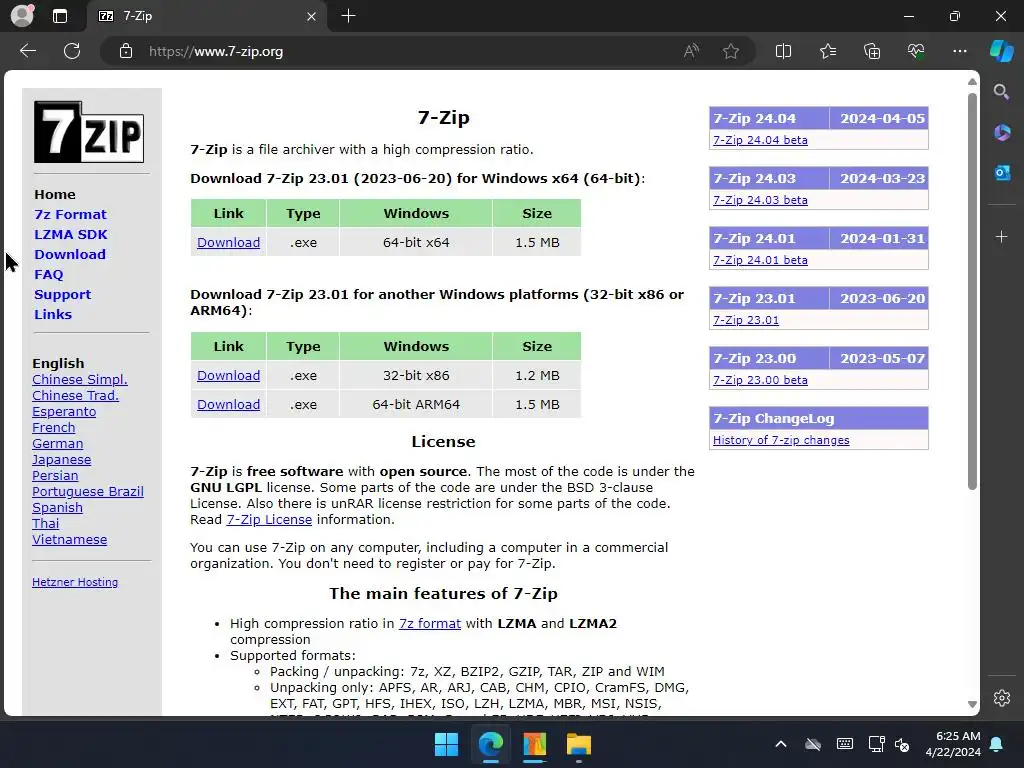
Task: Open Collections icon
Action: 872,51
